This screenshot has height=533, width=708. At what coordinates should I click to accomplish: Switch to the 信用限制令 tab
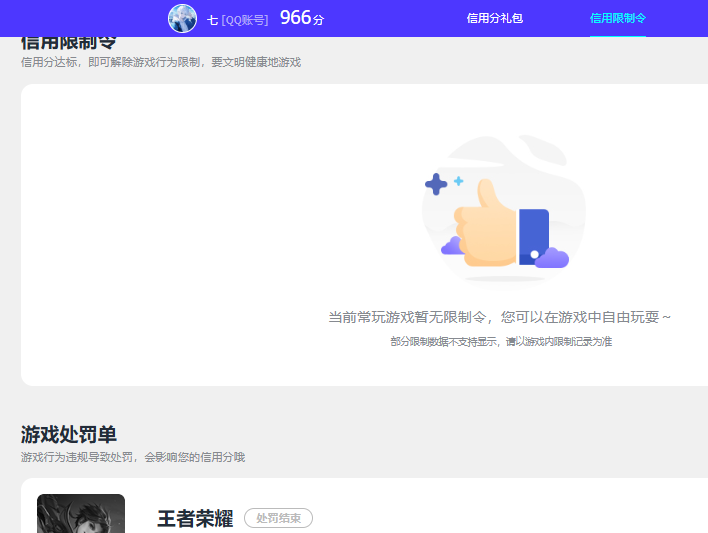tap(618, 19)
